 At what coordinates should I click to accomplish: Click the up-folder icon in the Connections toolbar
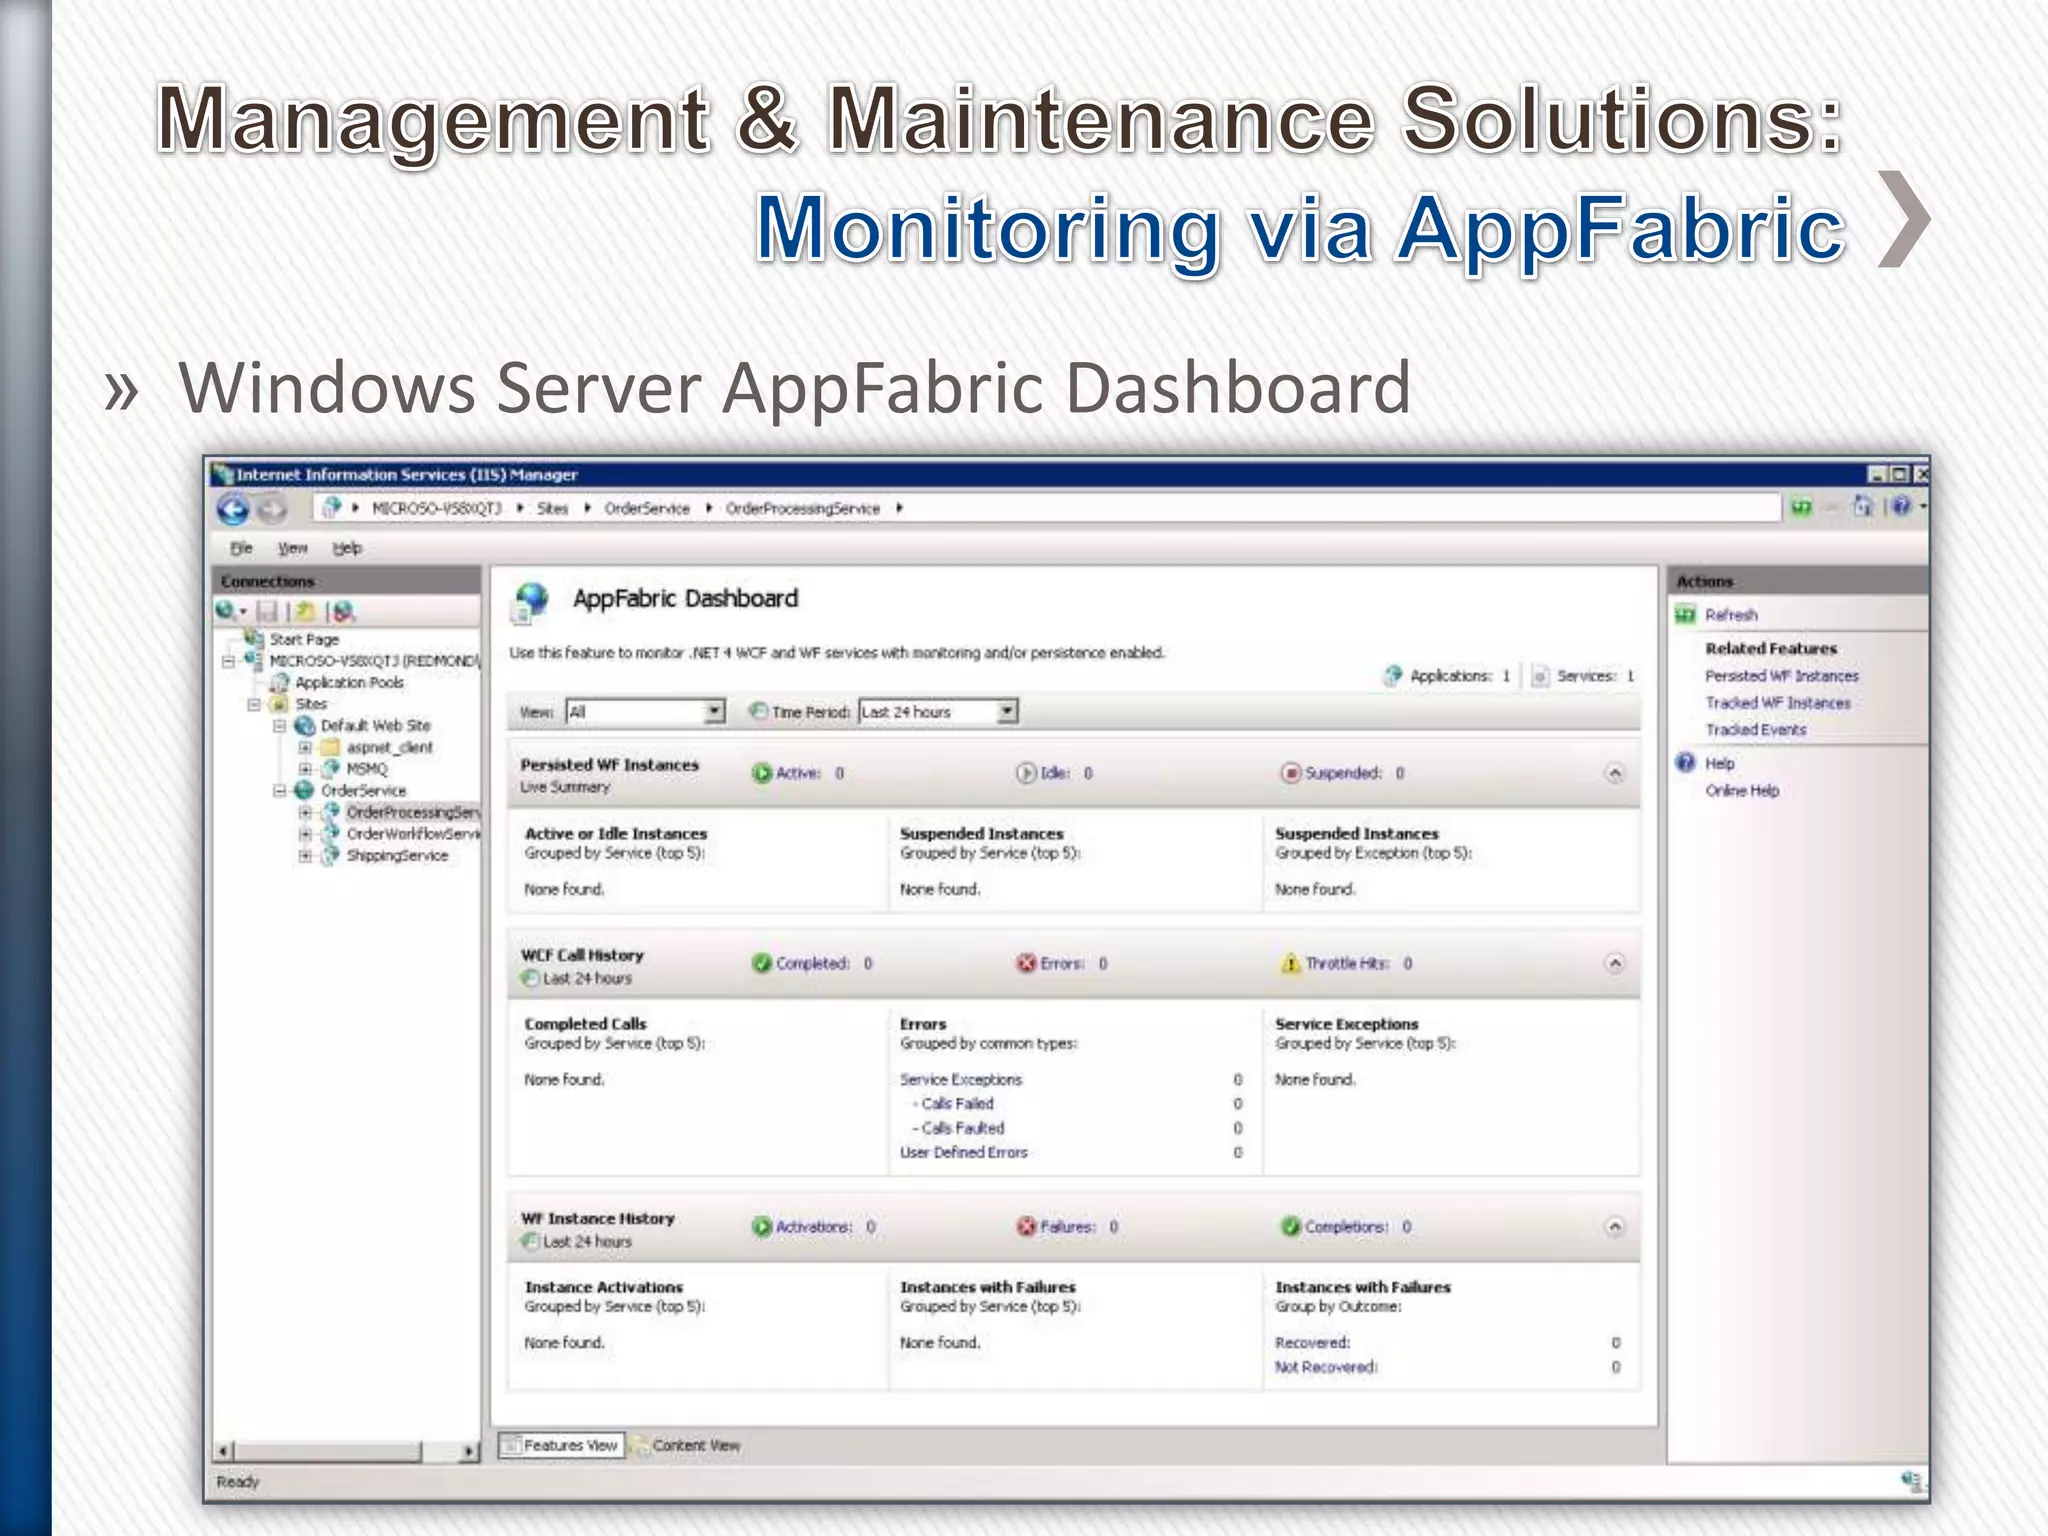point(306,611)
